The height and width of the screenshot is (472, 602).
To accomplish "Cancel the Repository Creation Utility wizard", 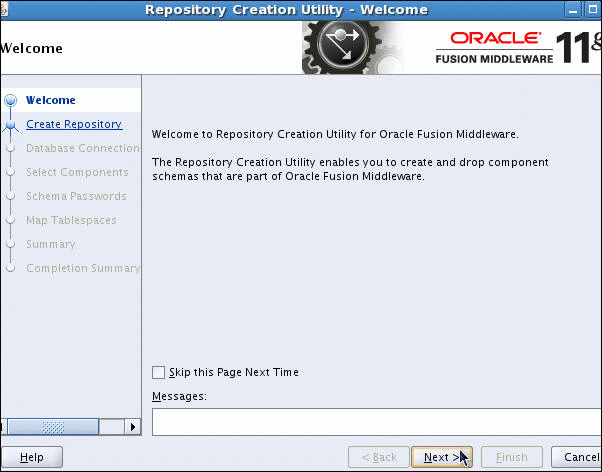I will click(577, 457).
